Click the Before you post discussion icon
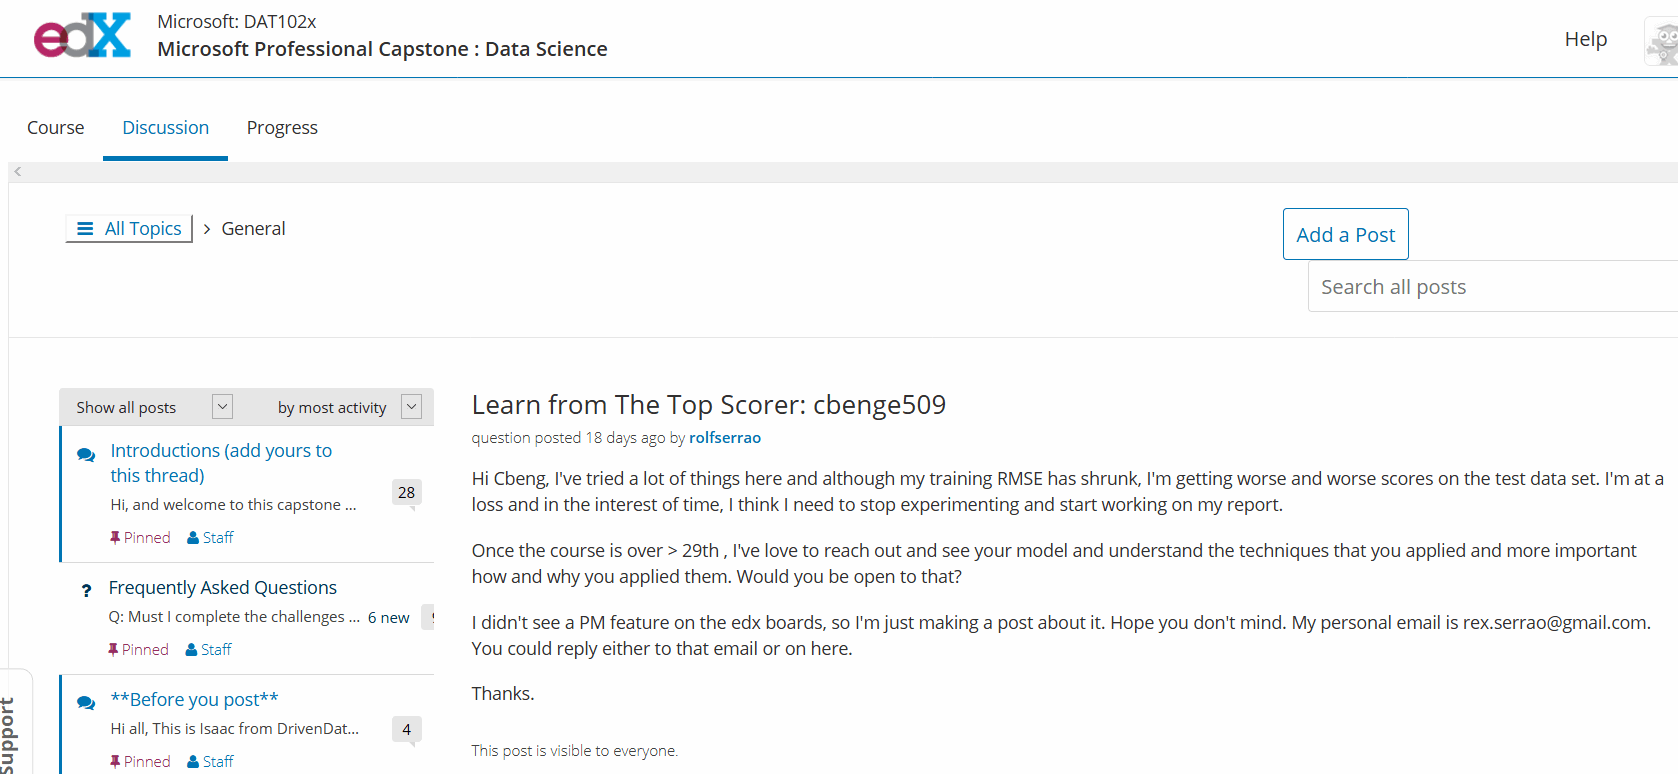The width and height of the screenshot is (1678, 774). point(86,703)
